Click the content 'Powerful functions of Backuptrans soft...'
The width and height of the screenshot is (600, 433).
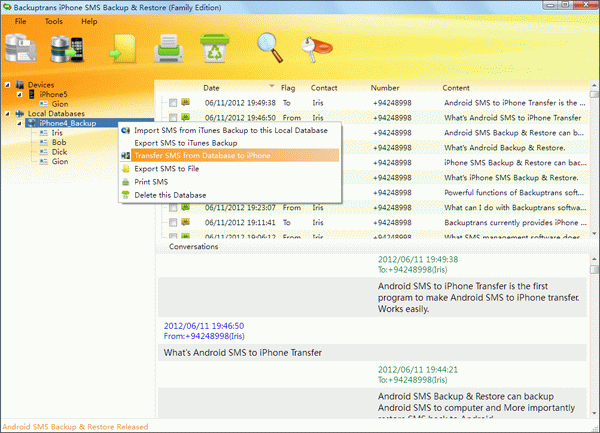point(514,193)
